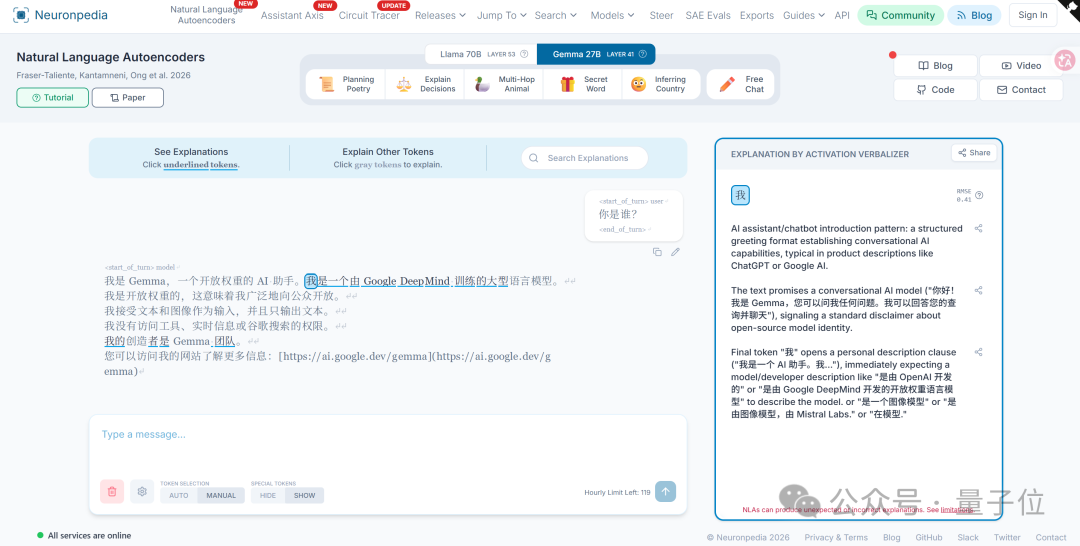1080x546 pixels.
Task: Copy the user message '你是谁?'
Action: pos(657,252)
